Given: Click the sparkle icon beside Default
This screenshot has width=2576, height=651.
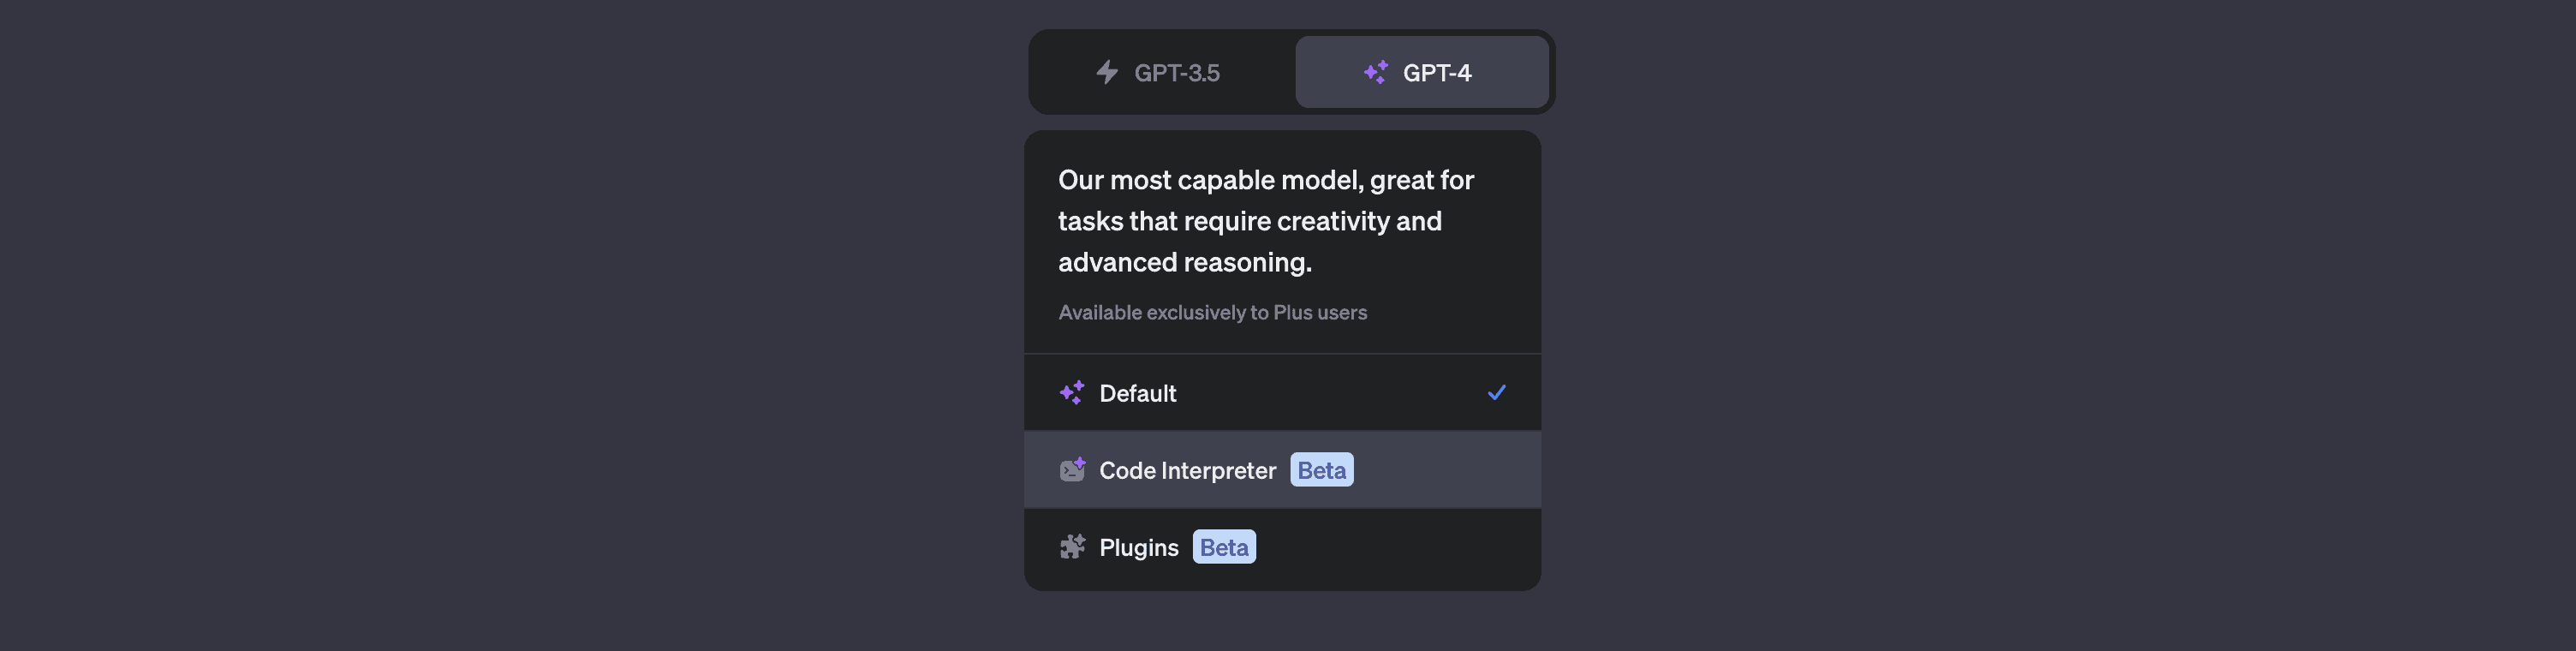Looking at the screenshot, I should 1072,393.
